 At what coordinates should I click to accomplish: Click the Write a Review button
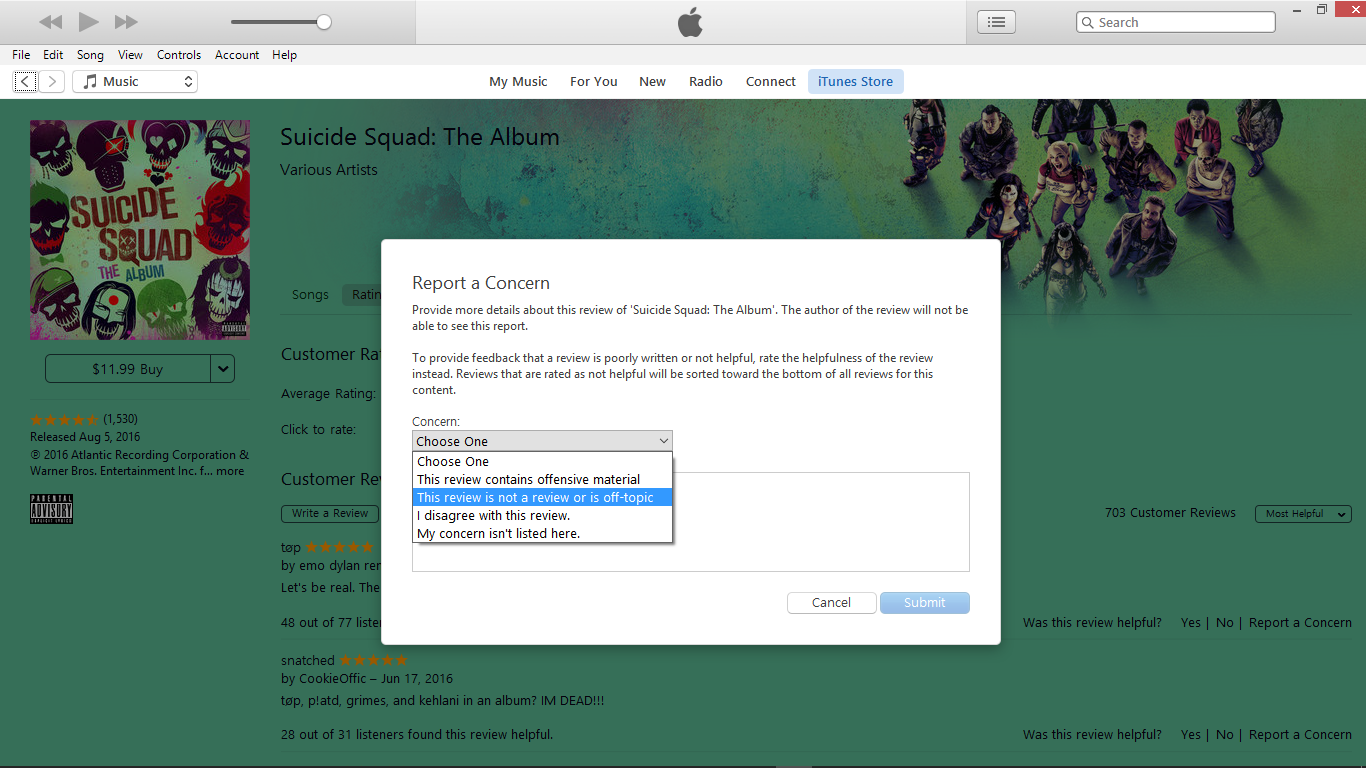(x=330, y=513)
